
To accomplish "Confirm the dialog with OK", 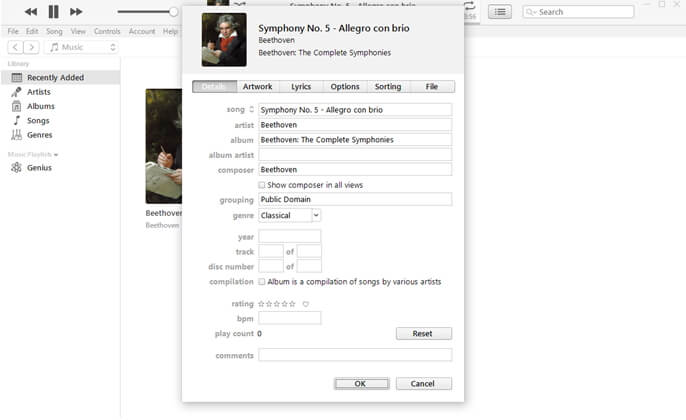I will 361,384.
